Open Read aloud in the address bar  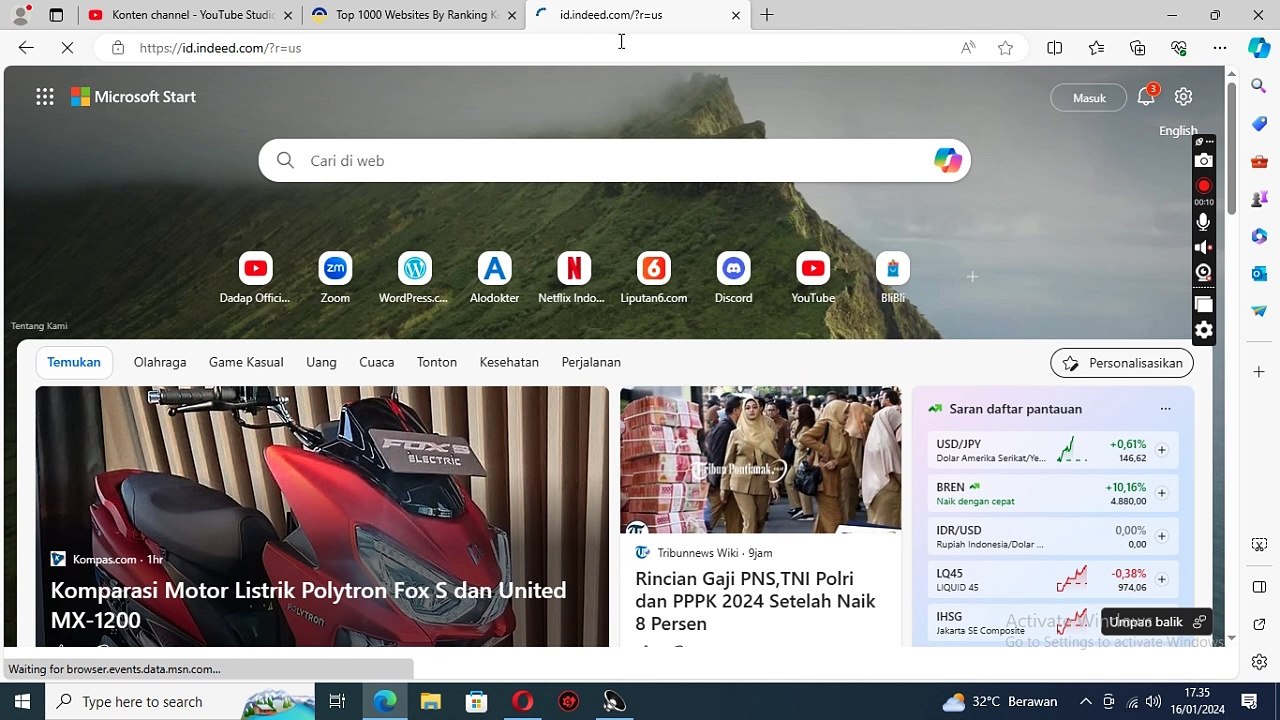968,48
